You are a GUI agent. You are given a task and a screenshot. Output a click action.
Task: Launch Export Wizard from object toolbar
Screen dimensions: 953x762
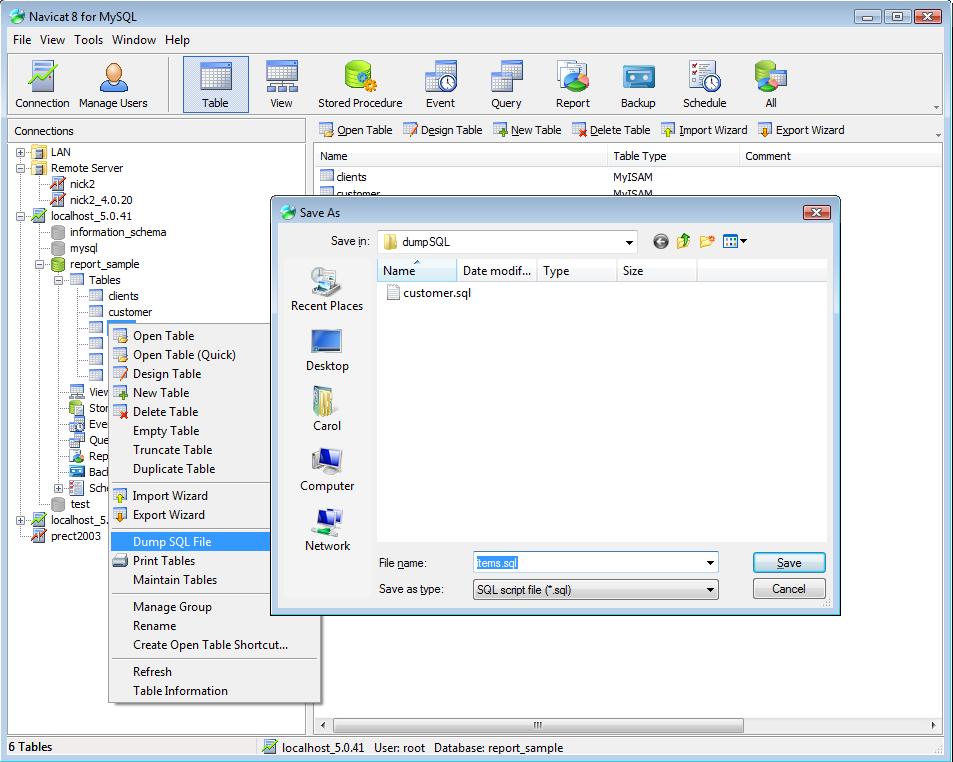click(x=802, y=130)
